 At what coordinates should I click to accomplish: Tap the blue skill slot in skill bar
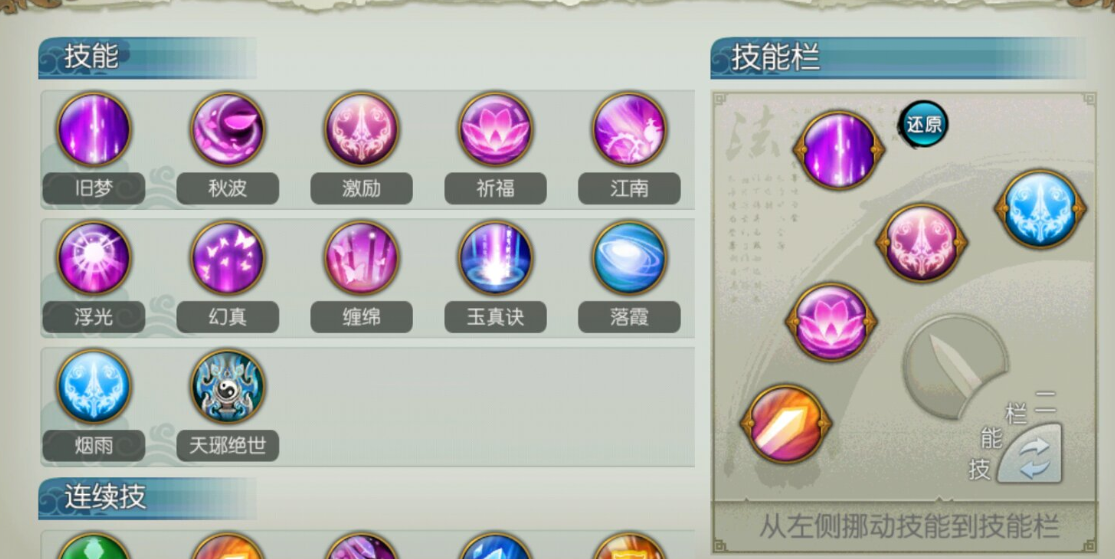coord(1040,209)
